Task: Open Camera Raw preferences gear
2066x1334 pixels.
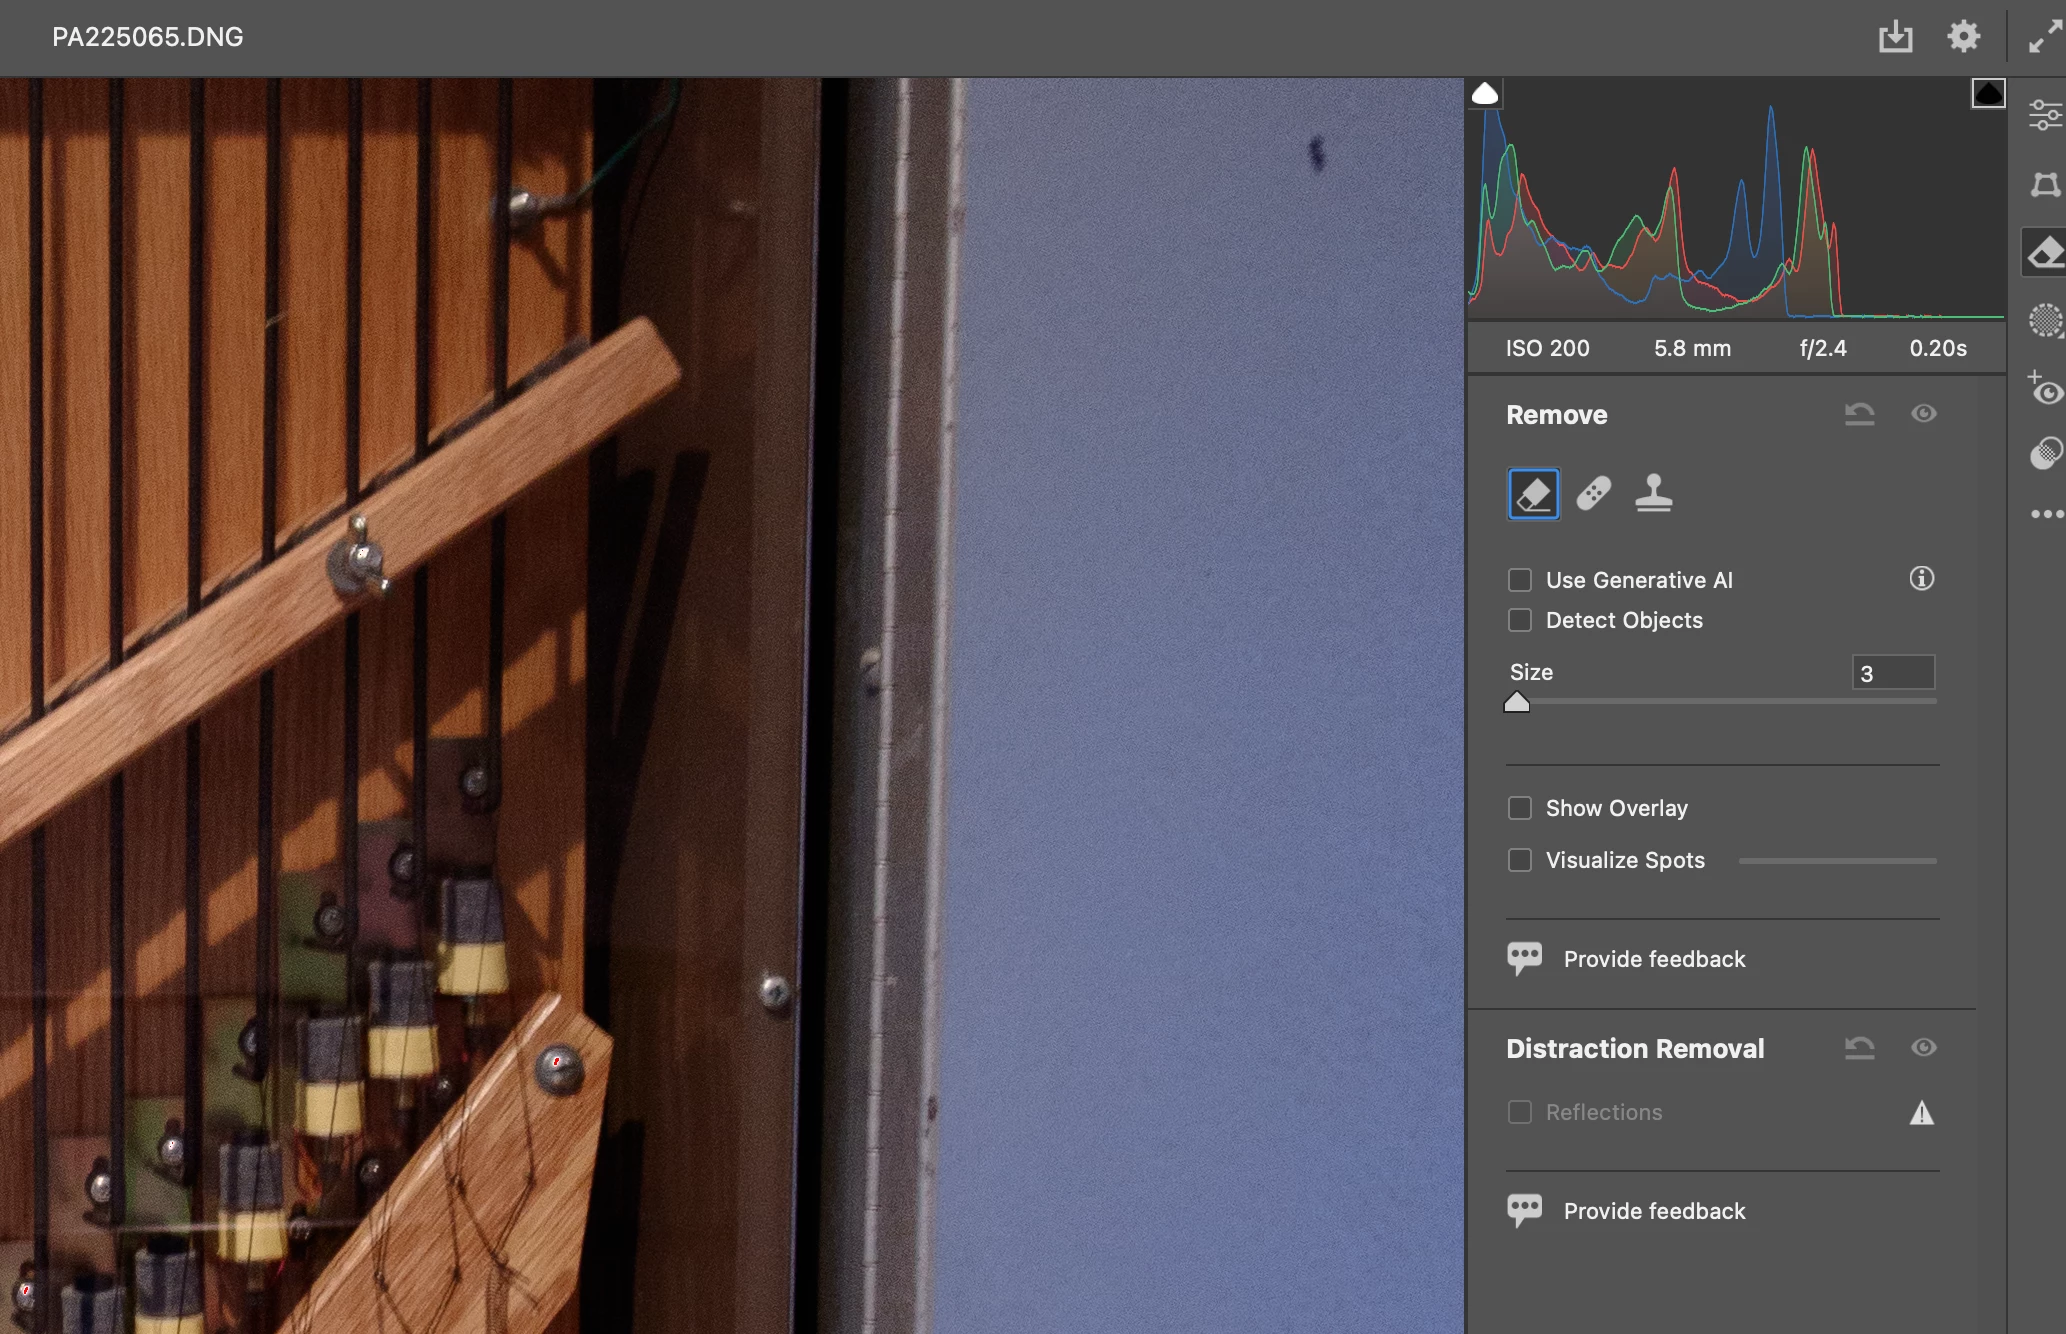Action: point(1963,37)
